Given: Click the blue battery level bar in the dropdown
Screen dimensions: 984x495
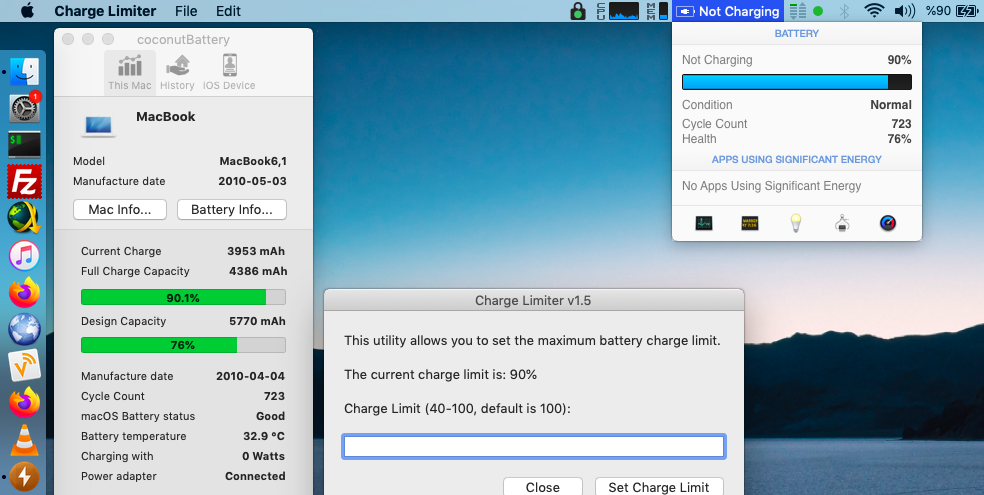Looking at the screenshot, I should (796, 82).
